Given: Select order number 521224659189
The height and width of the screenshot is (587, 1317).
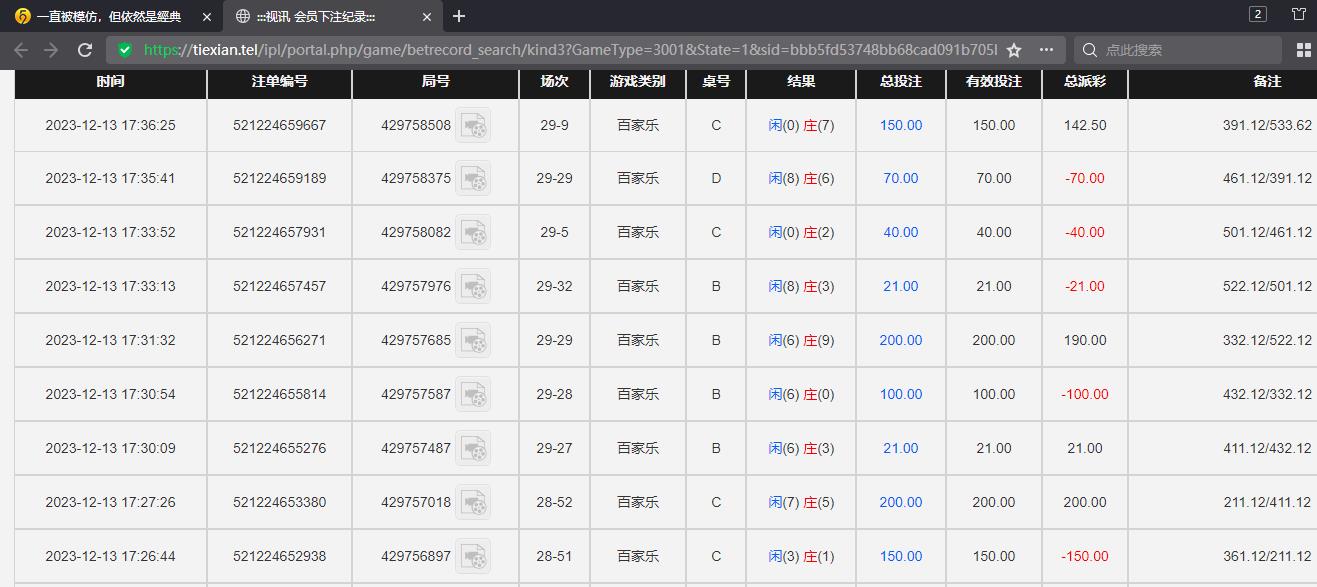Looking at the screenshot, I should click(280, 178).
